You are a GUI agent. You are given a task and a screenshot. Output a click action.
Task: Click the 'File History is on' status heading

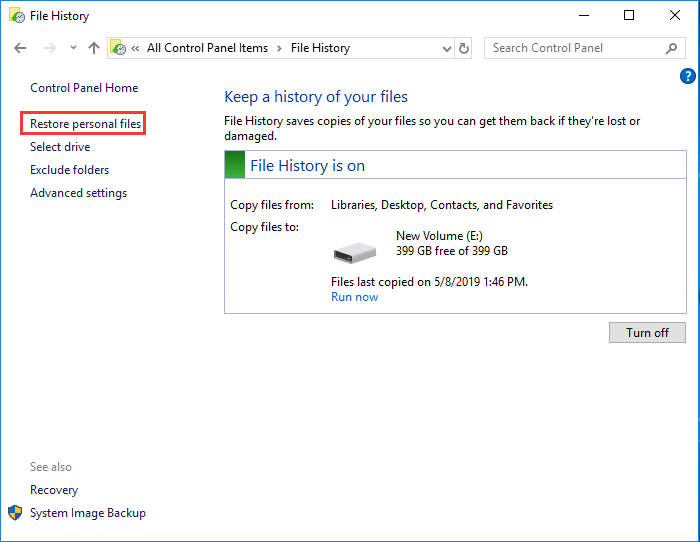(x=307, y=166)
